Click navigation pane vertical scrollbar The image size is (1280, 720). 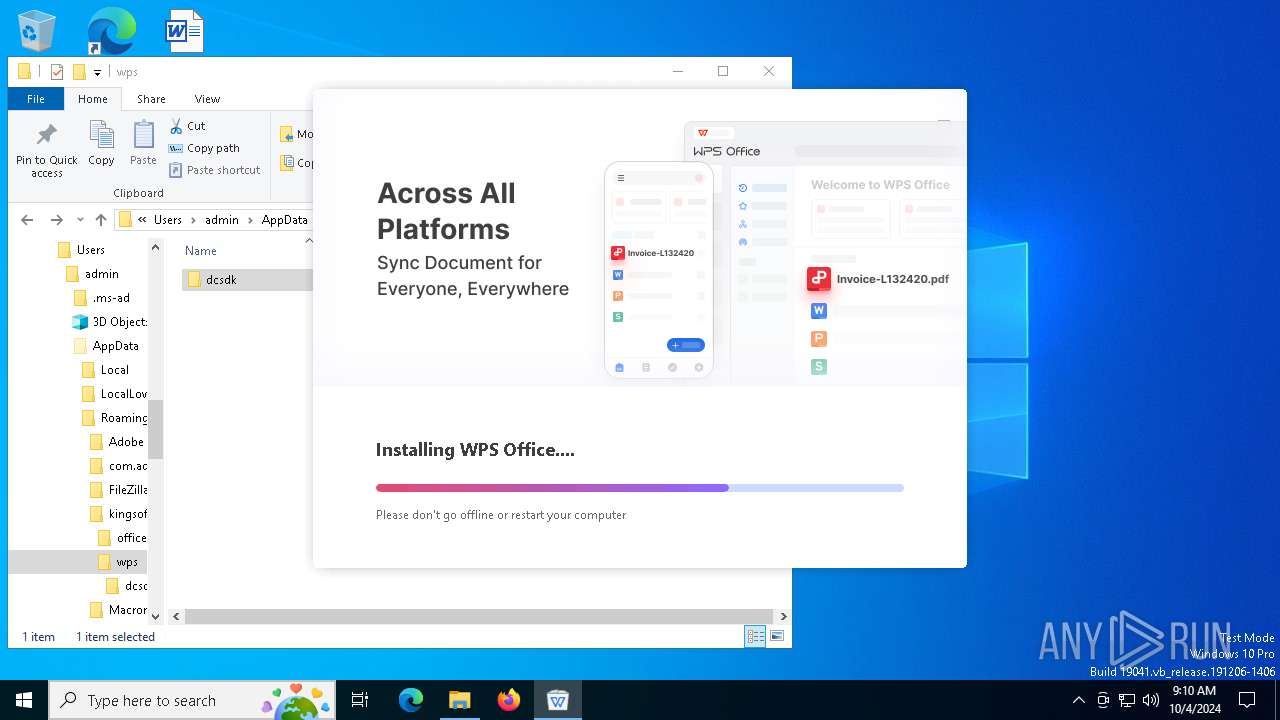pos(155,428)
